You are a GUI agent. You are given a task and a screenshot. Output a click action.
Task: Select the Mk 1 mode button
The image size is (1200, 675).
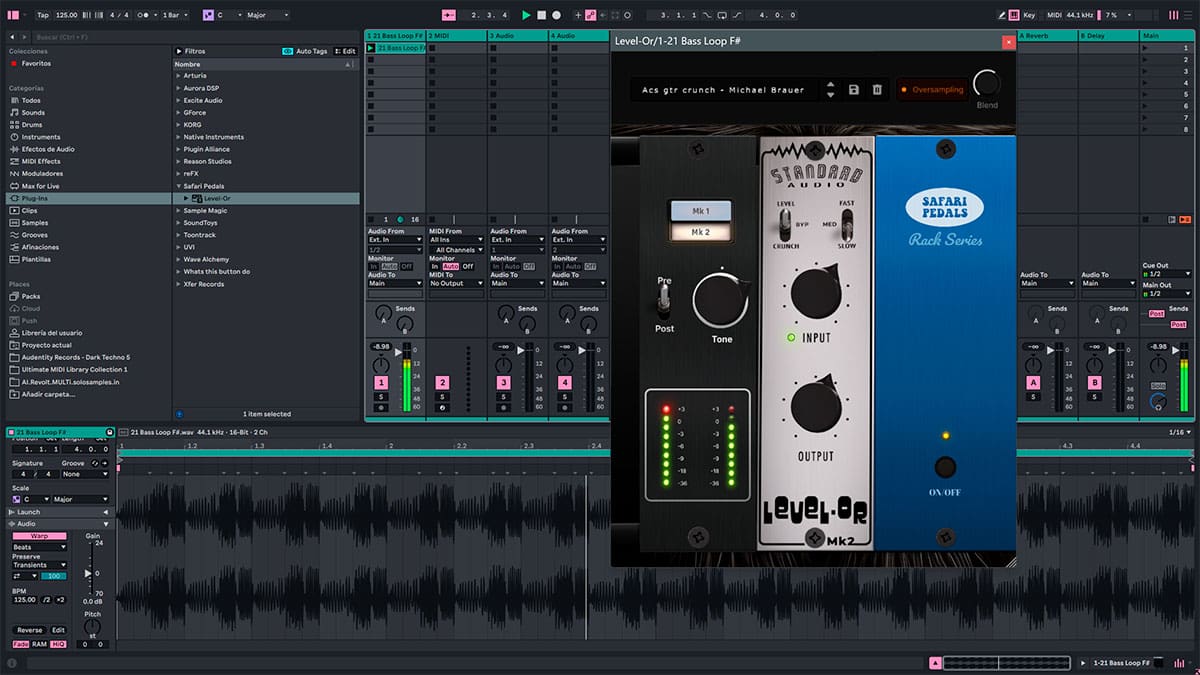700,211
